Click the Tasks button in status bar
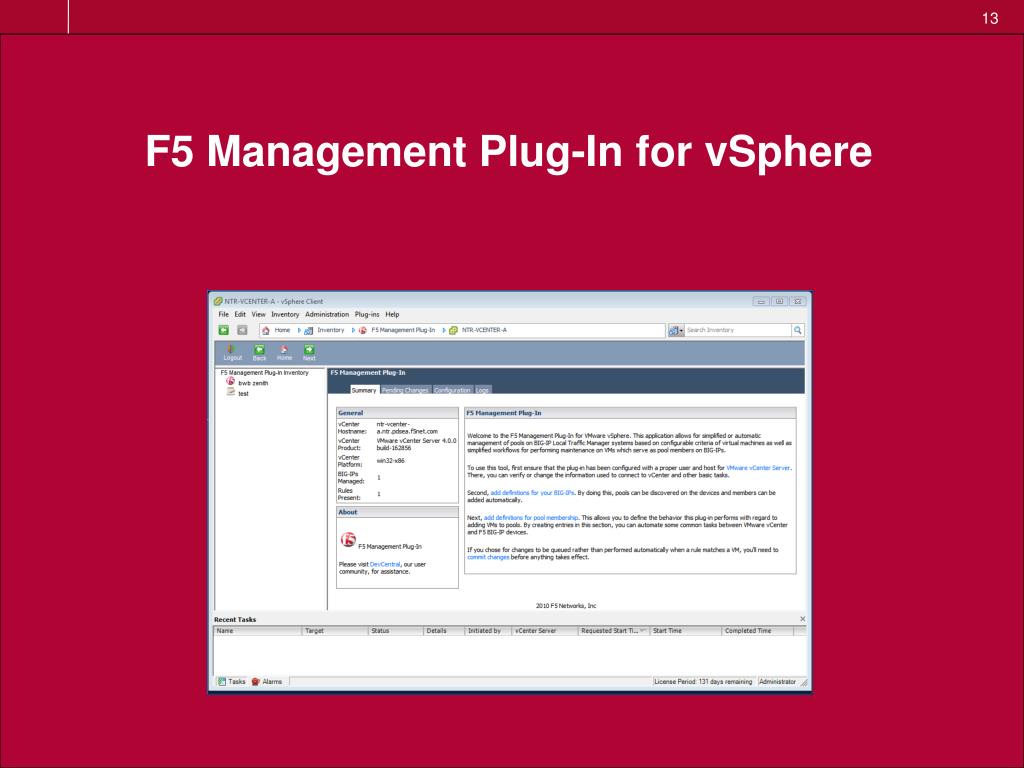 231,682
